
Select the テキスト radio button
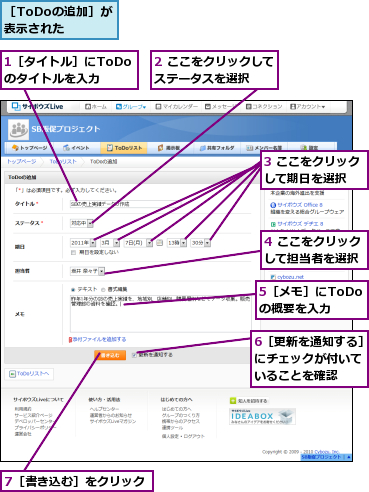point(73,289)
